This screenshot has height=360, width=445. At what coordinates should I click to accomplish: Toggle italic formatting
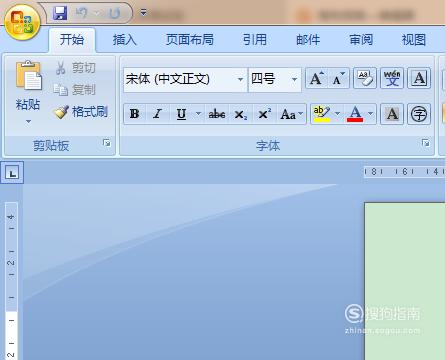[x=157, y=114]
